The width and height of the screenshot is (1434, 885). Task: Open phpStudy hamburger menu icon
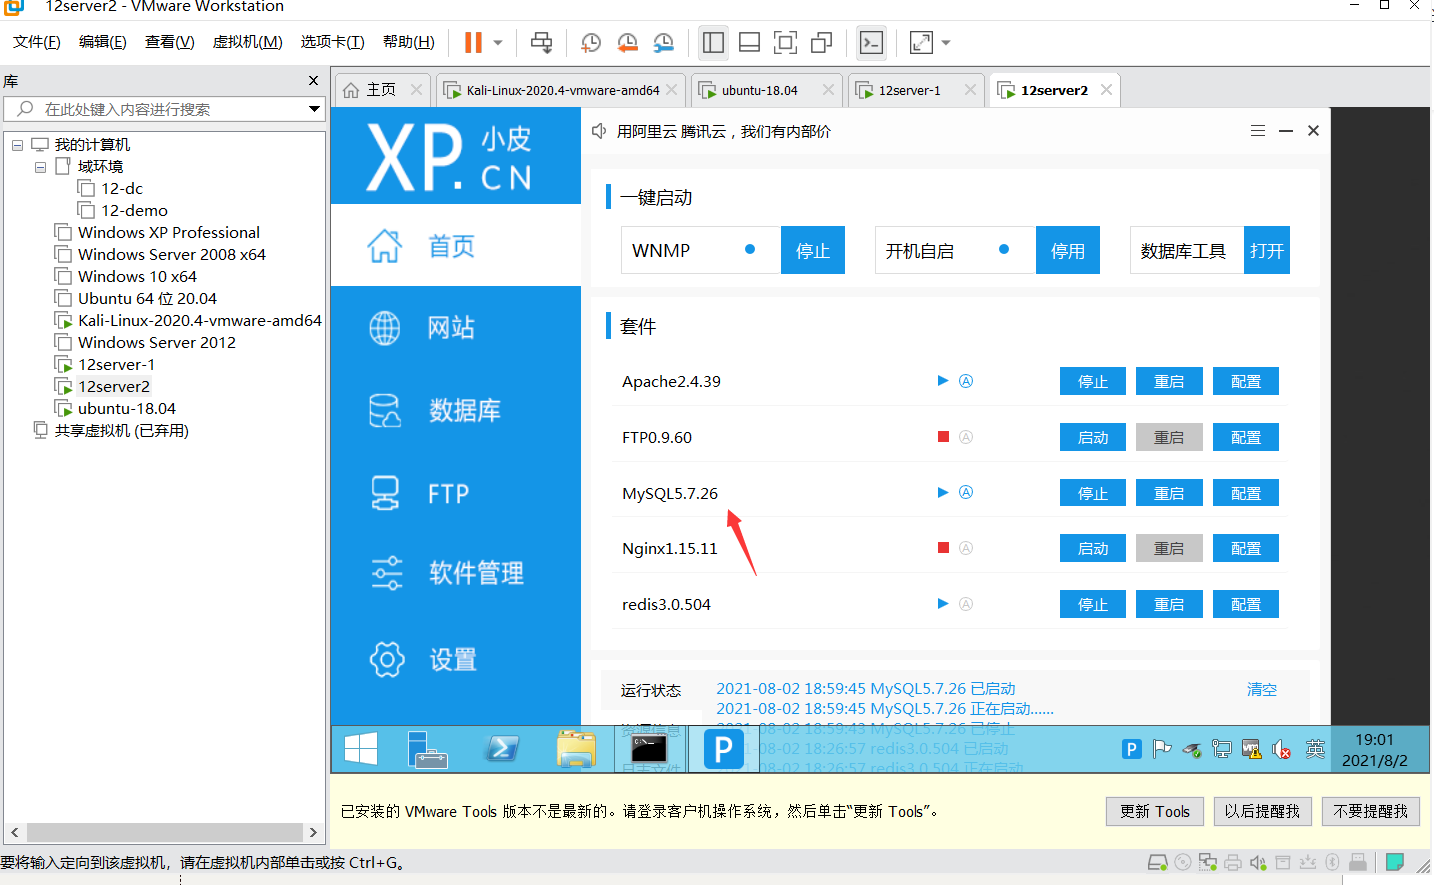(1258, 131)
